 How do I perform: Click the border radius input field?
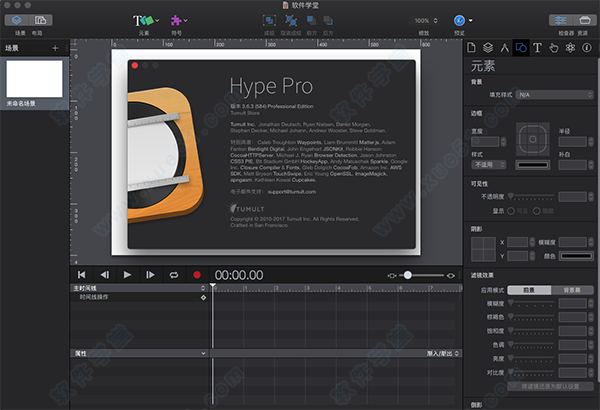point(573,142)
